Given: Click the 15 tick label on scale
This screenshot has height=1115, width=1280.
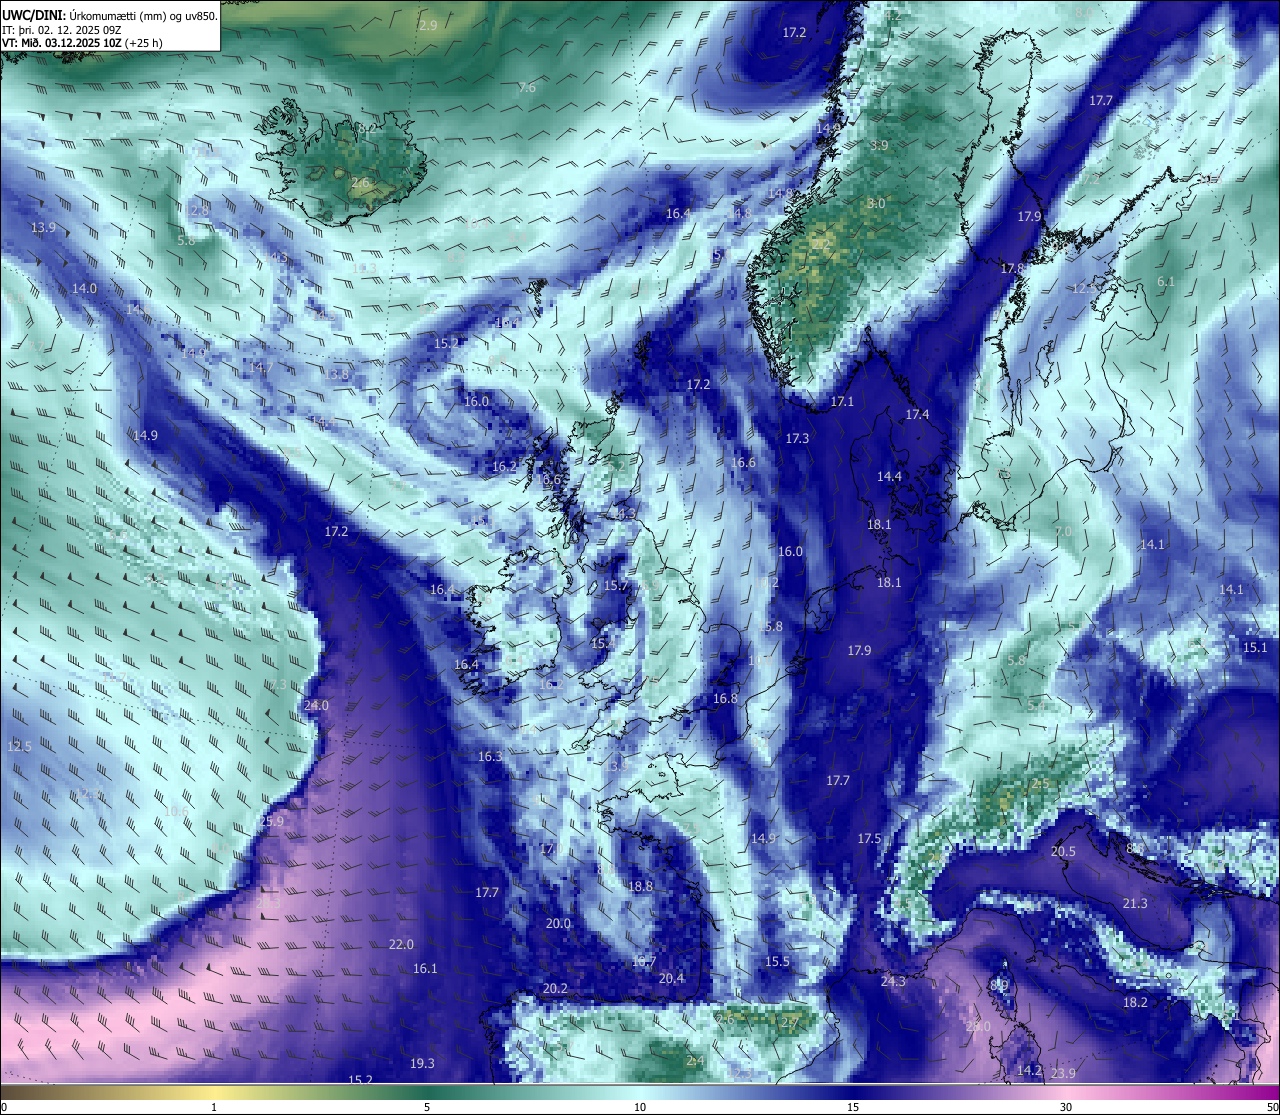Looking at the screenshot, I should 853,1107.
